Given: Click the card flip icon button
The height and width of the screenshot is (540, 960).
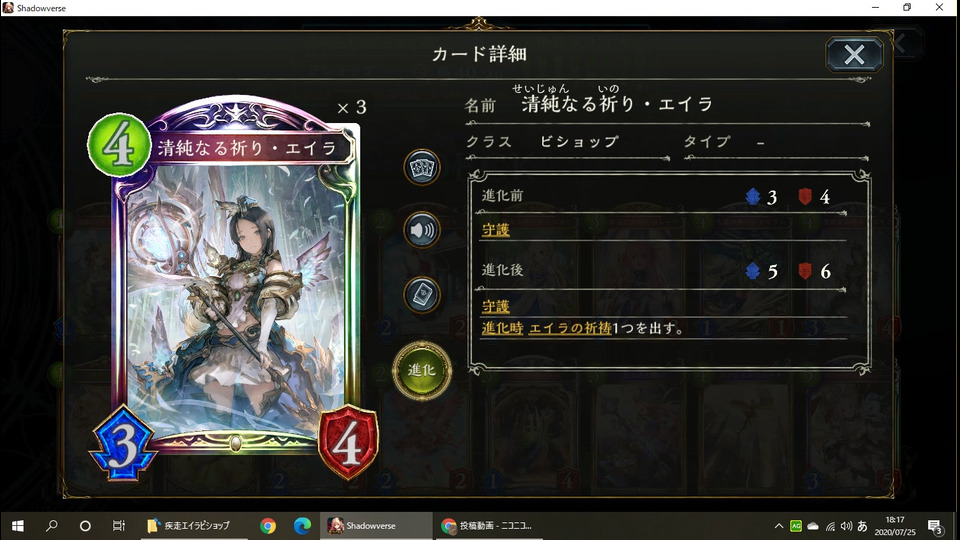Looking at the screenshot, I should click(x=422, y=295).
